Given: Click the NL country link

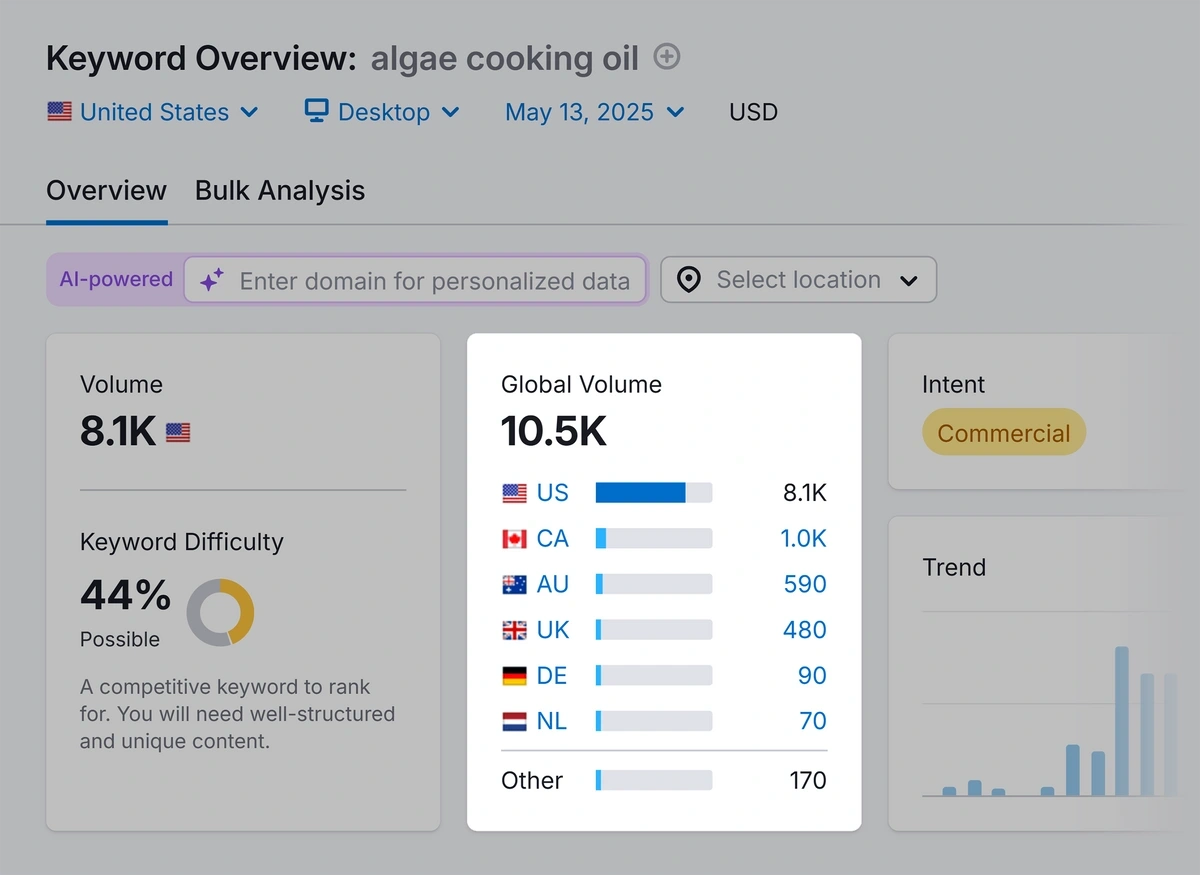Looking at the screenshot, I should pos(552,721).
